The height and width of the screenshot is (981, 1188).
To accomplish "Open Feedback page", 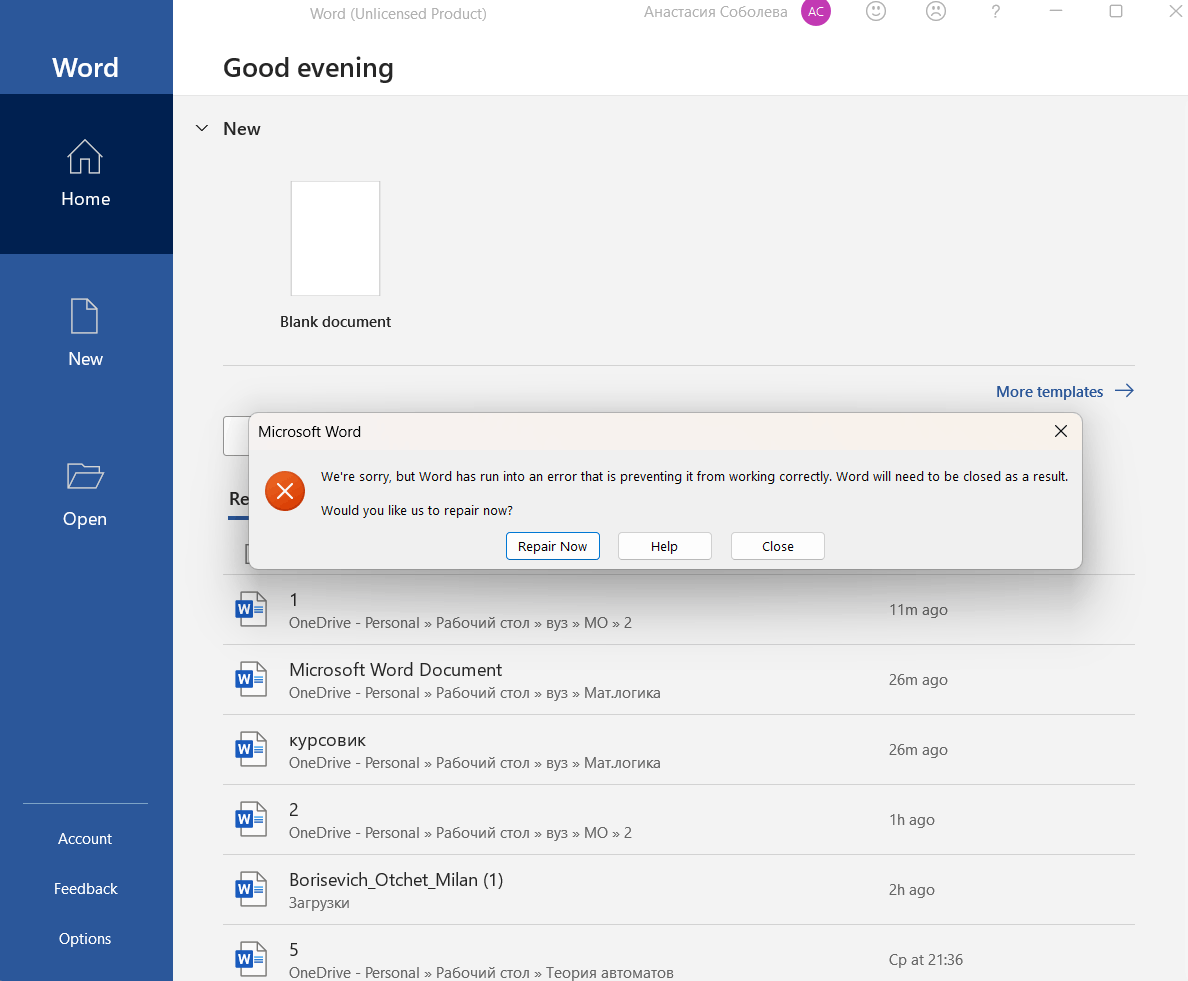I will (85, 889).
